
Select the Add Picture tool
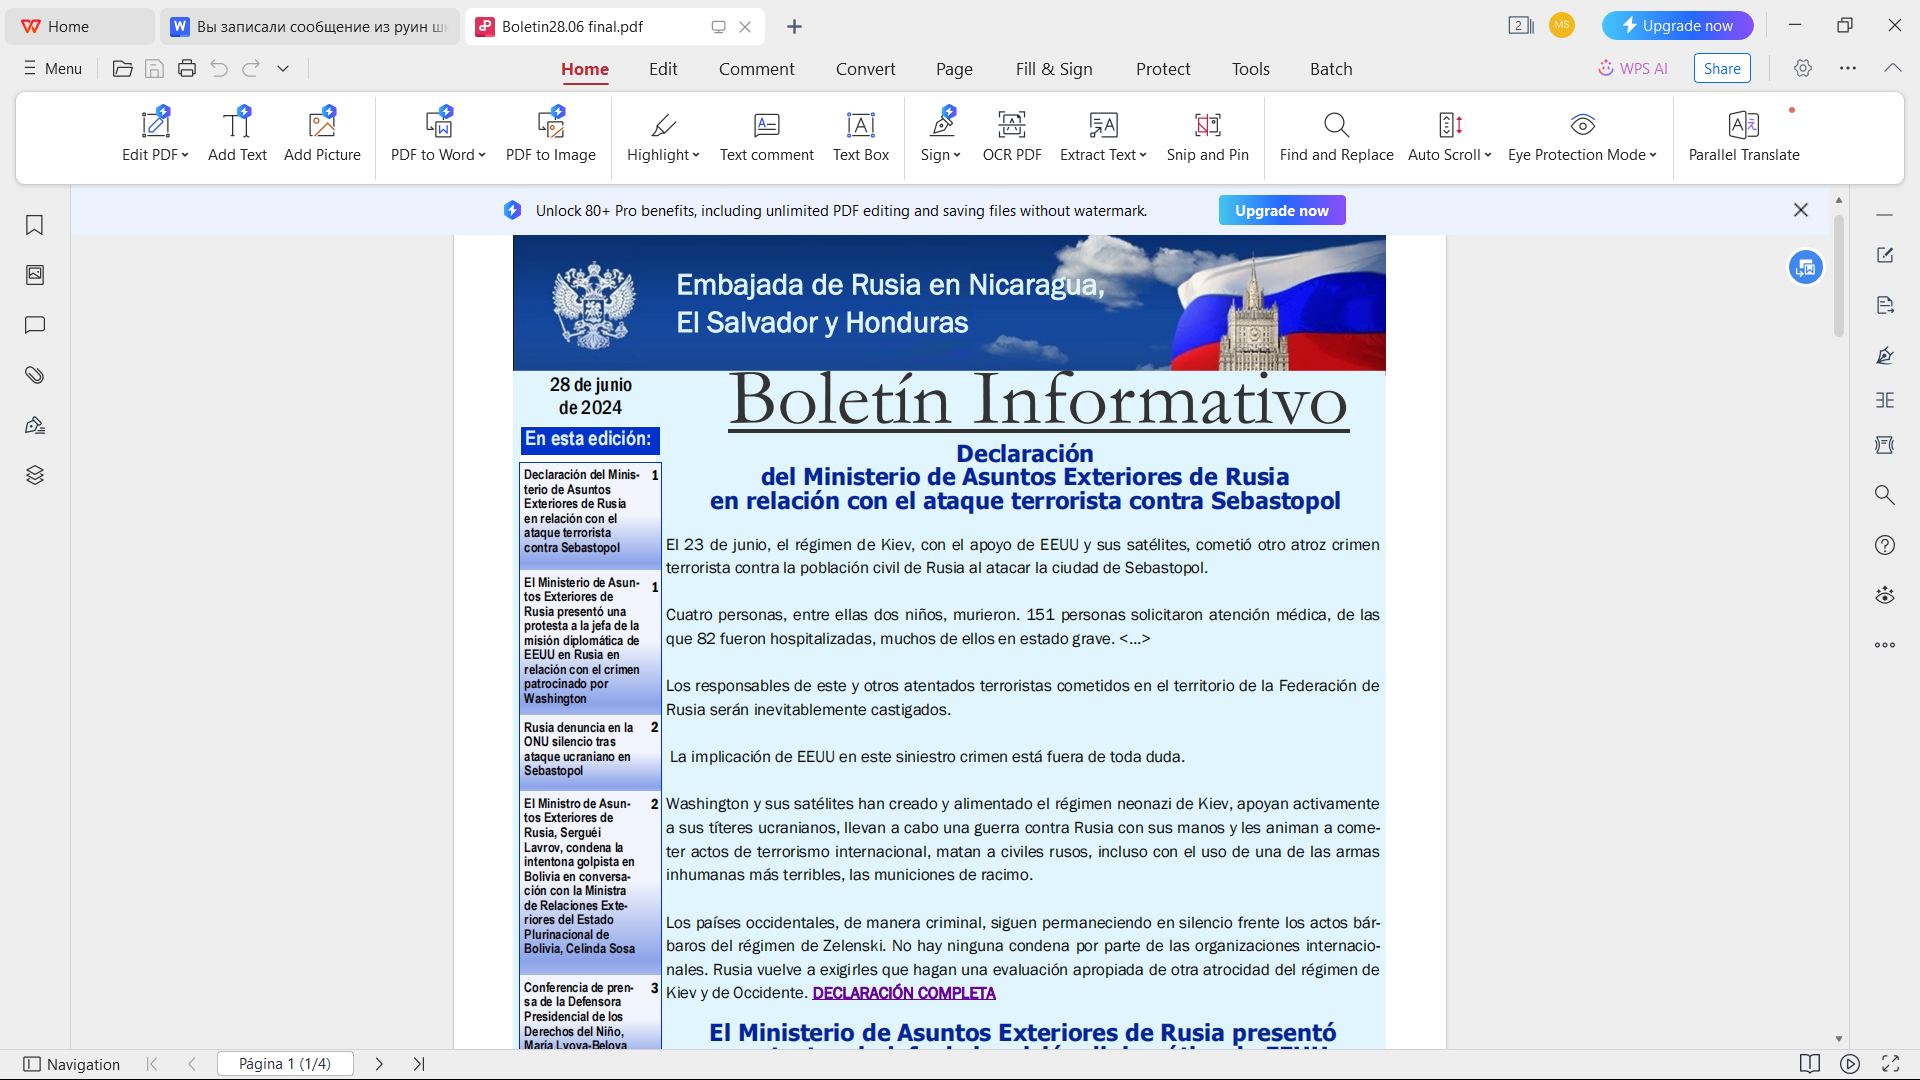[x=322, y=135]
